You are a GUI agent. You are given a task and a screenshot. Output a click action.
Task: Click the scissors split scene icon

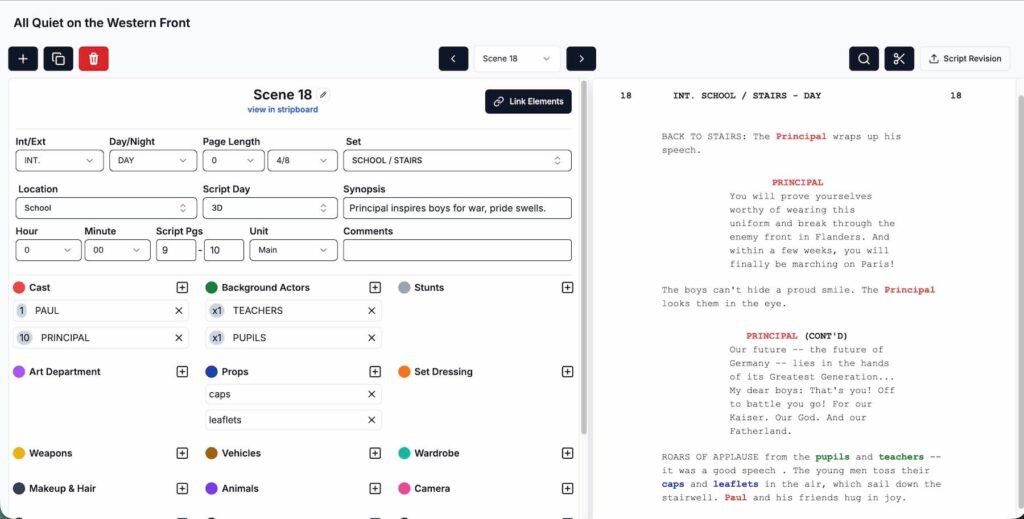[899, 59]
